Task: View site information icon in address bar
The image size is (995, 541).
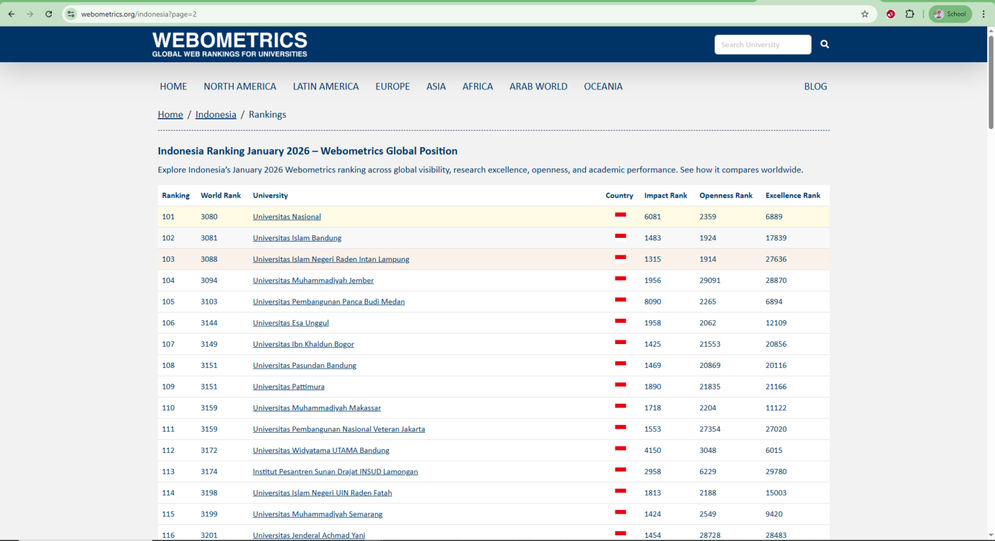Action: pyautogui.click(x=71, y=14)
